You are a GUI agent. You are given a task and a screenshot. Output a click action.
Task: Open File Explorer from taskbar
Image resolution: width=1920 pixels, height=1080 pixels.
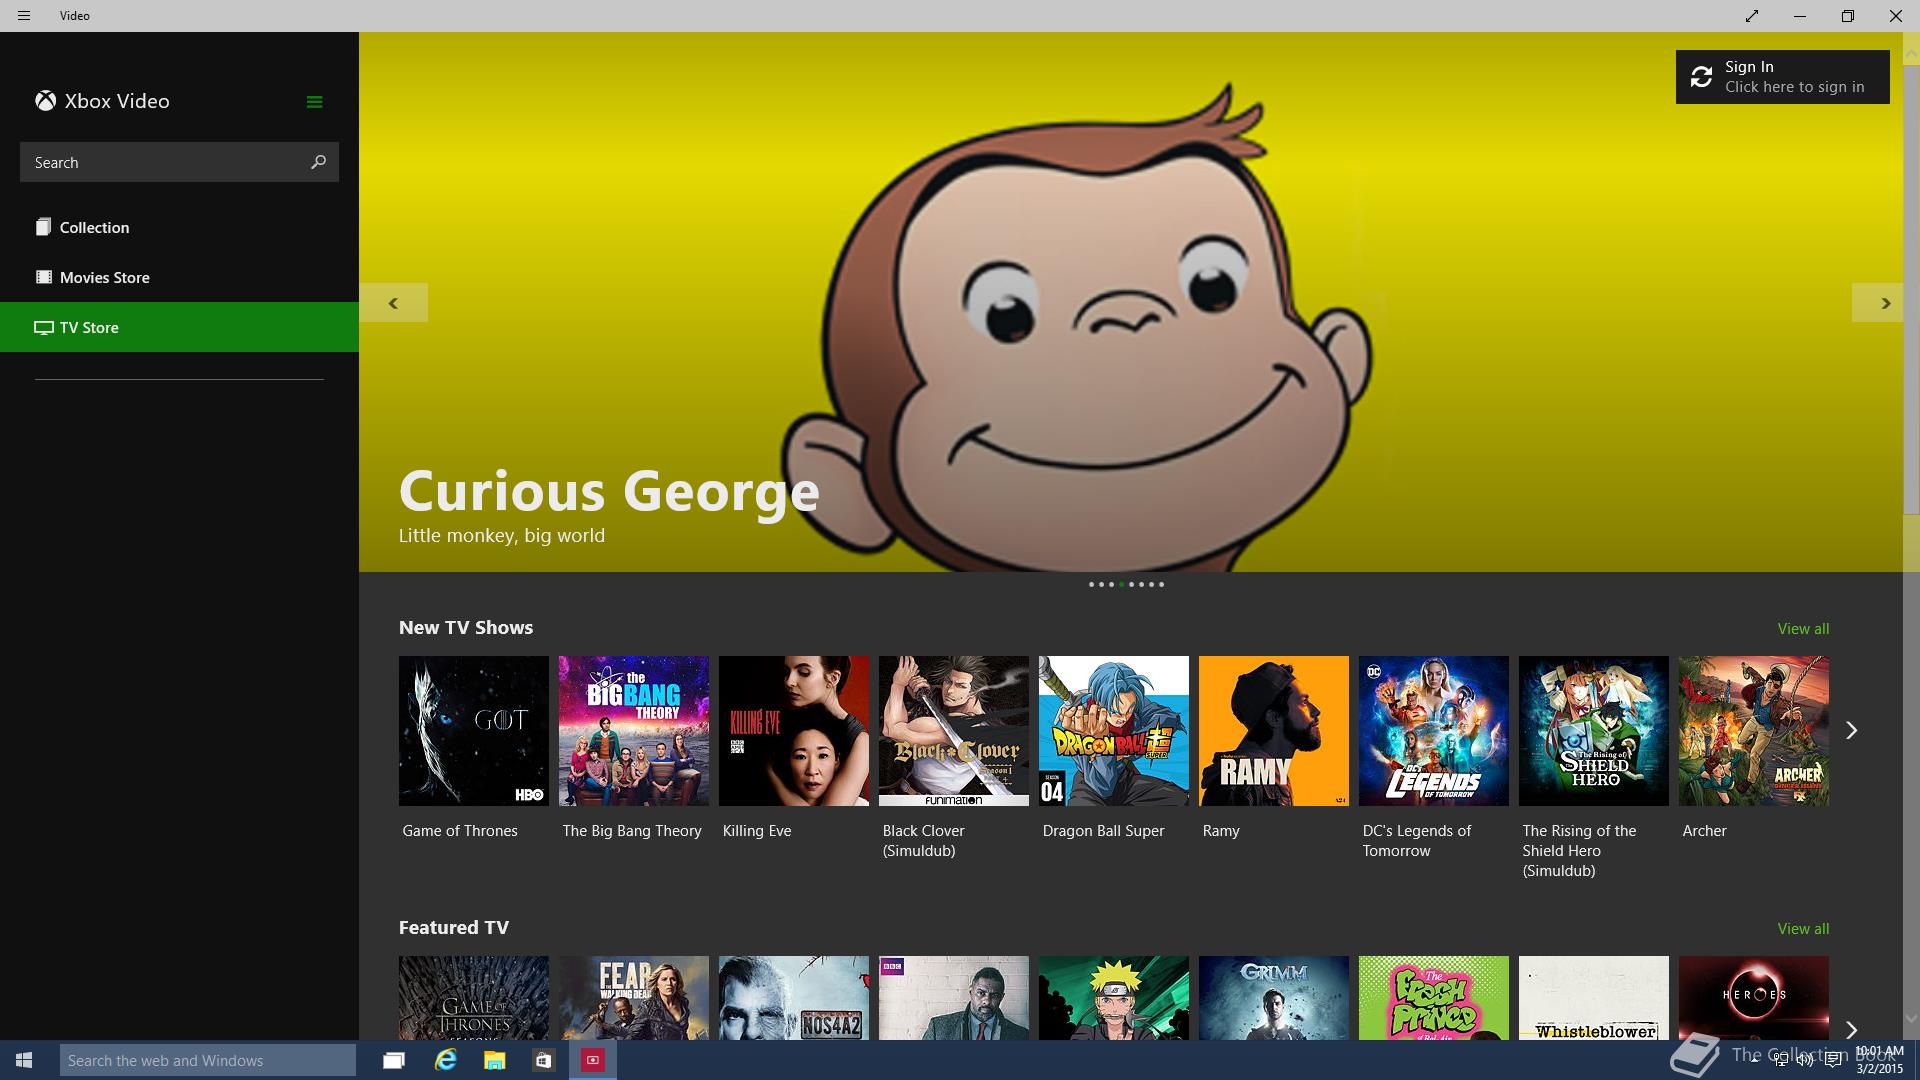[494, 1060]
